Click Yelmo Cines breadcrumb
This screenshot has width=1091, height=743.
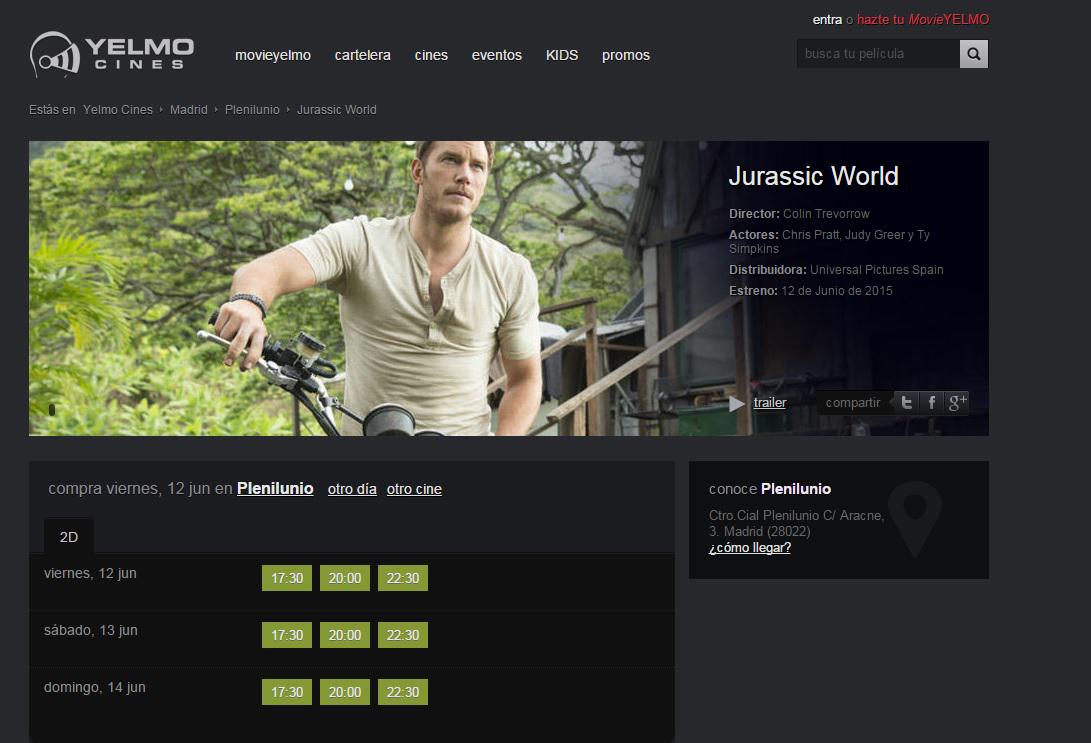point(118,110)
